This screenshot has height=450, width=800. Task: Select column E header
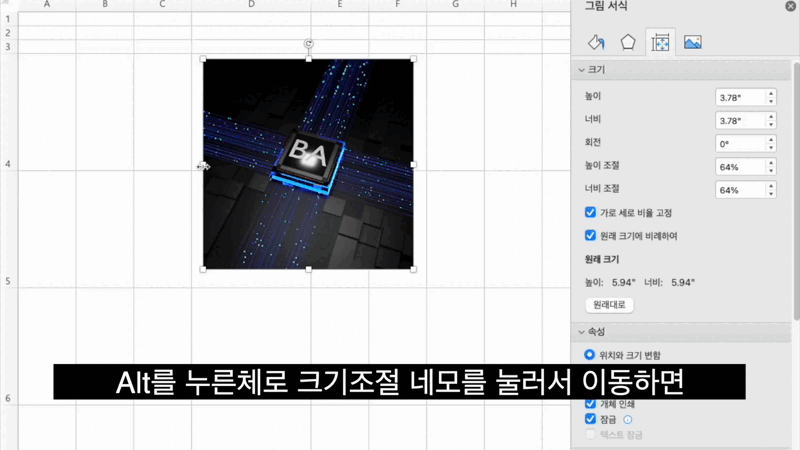click(x=340, y=5)
